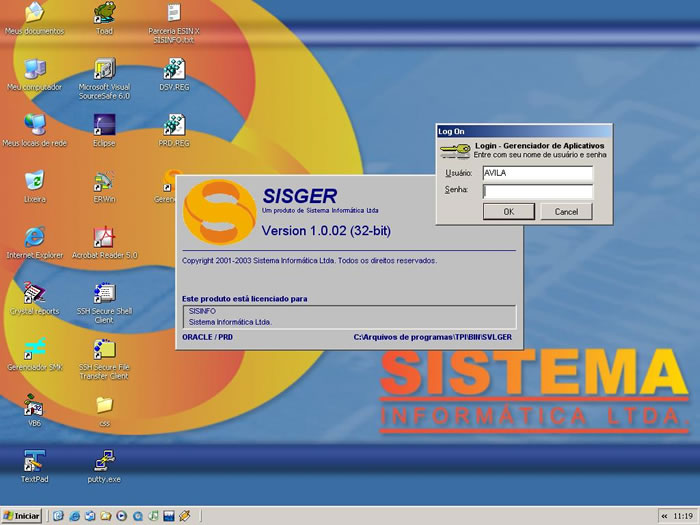This screenshot has height=525, width=700.
Task: Launch Acrobat Reader 5.0 shortcut
Action: 104,242
